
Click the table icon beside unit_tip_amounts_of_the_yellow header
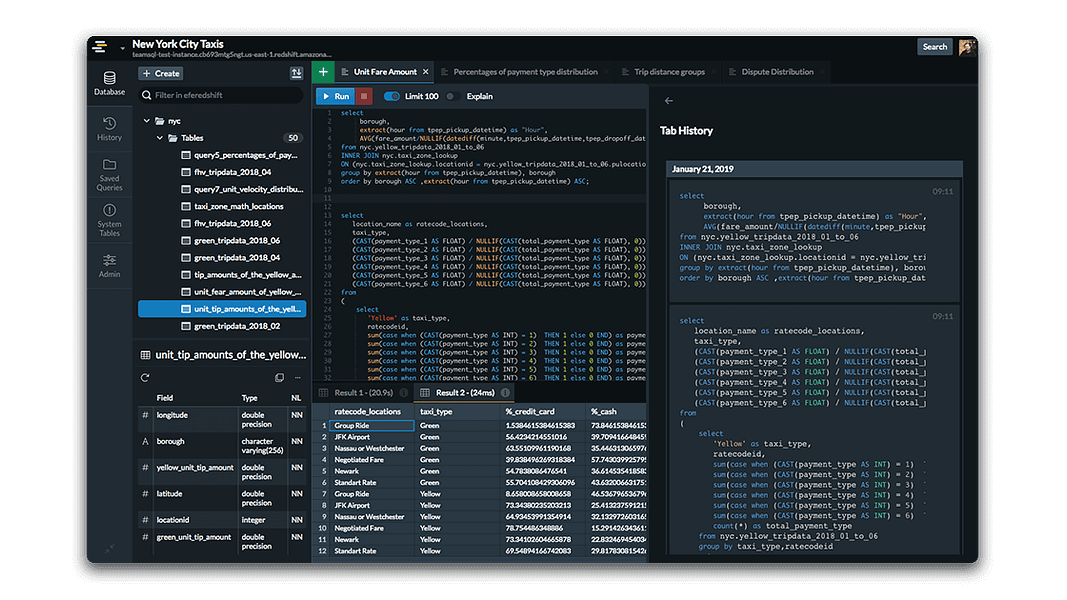pyautogui.click(x=145, y=355)
